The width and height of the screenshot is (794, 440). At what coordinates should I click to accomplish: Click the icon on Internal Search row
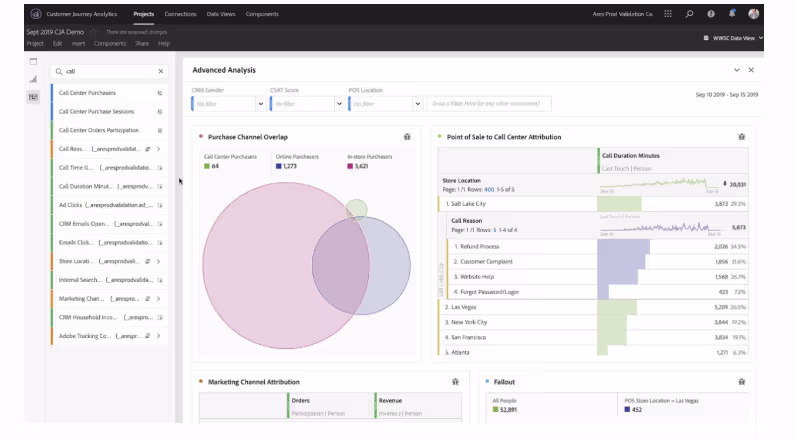tap(160, 280)
